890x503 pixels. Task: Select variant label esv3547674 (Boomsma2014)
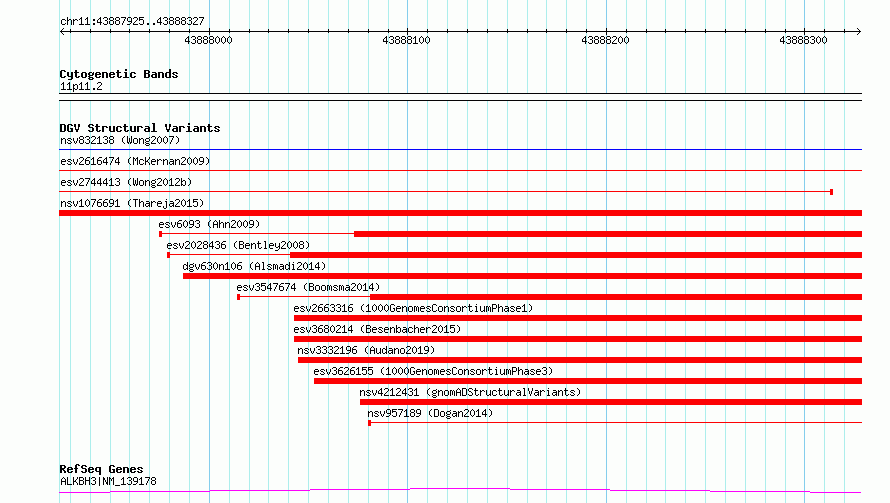(x=308, y=287)
